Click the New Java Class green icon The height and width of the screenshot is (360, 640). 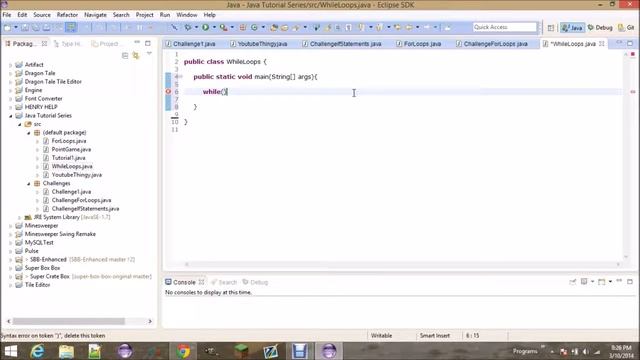click(255, 27)
